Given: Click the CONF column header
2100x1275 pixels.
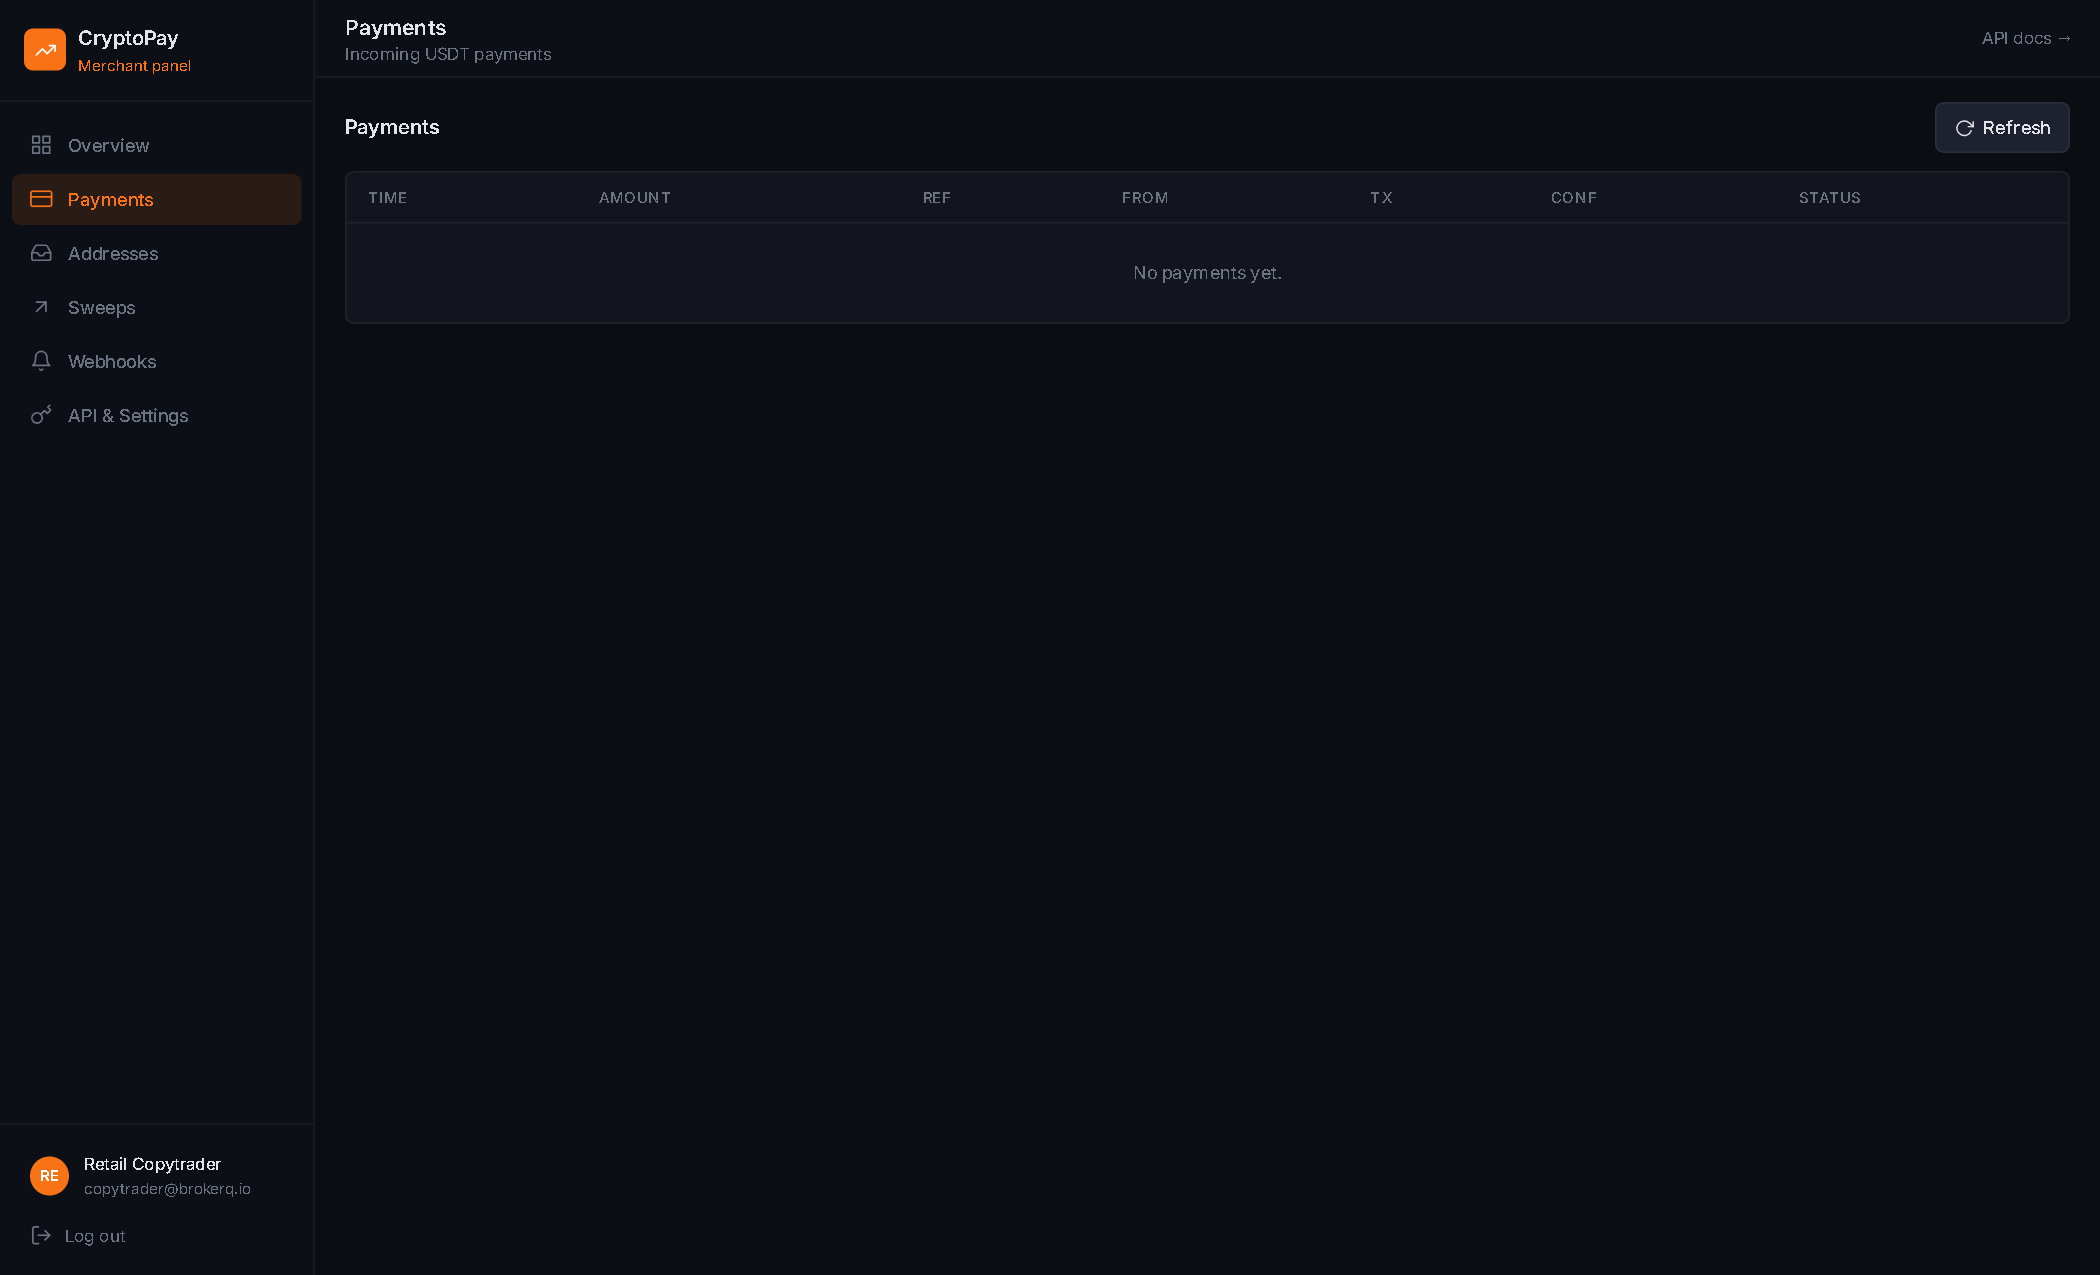Looking at the screenshot, I should pyautogui.click(x=1574, y=198).
